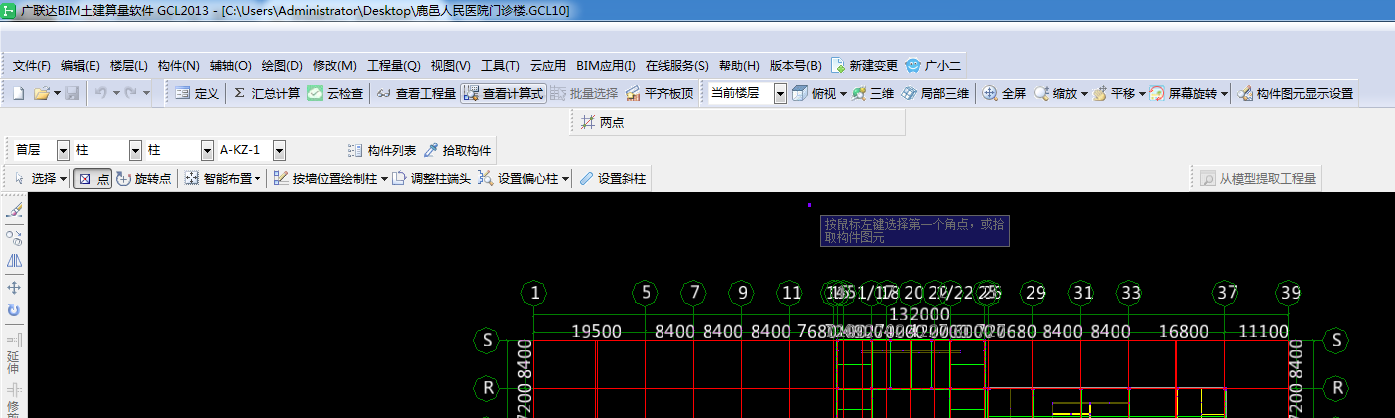Screen dimensions: 1395x418
Task: Toggle the 点 point drawing mode
Action: [x=93, y=179]
